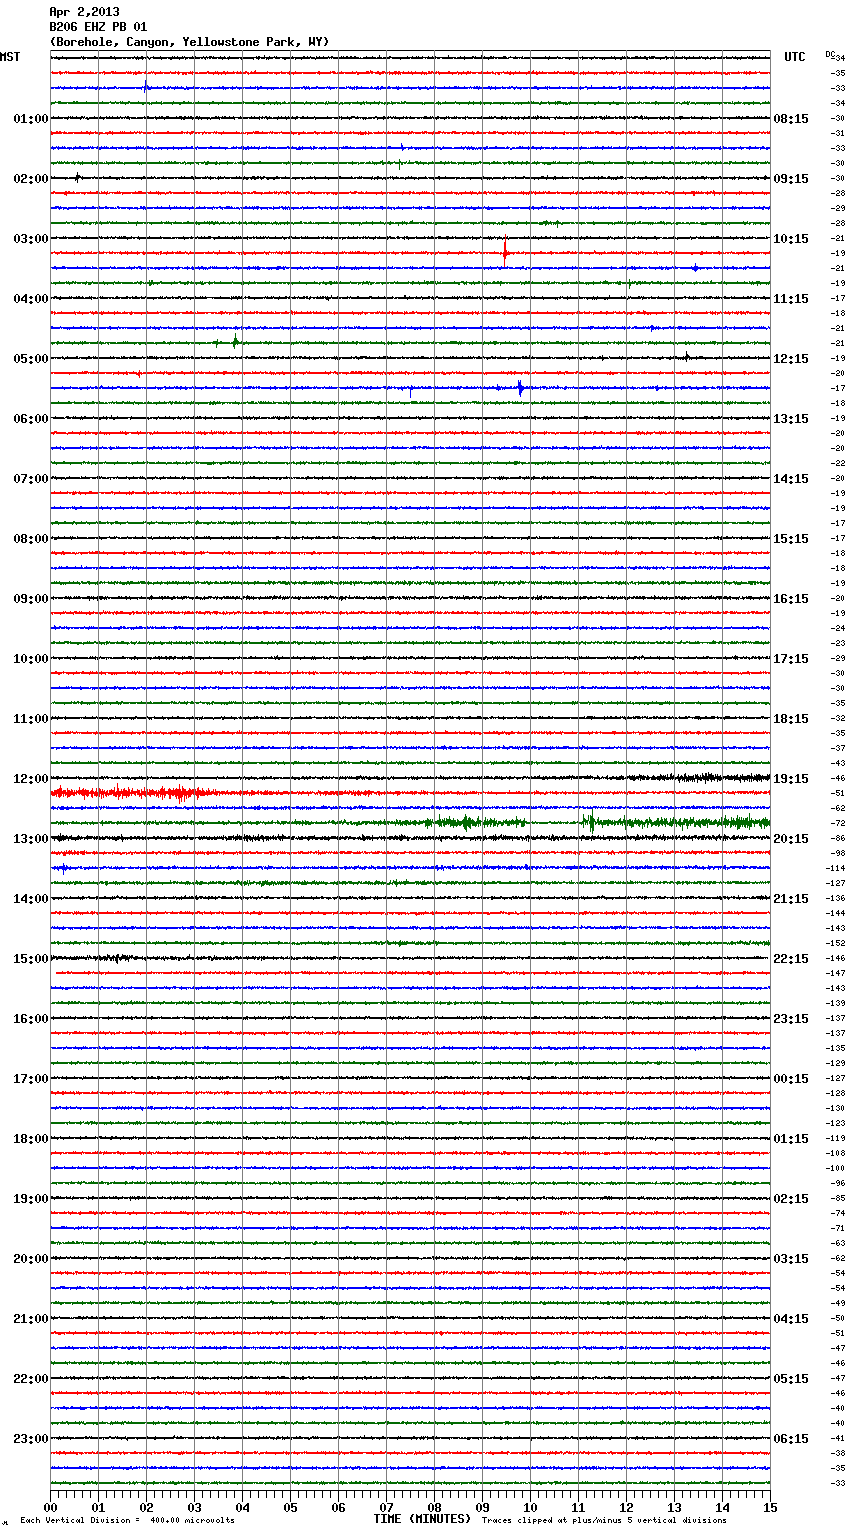Click the blue spike near minute 10 on 05:30 trace
Screen dimensions: 850x1534
(520, 388)
